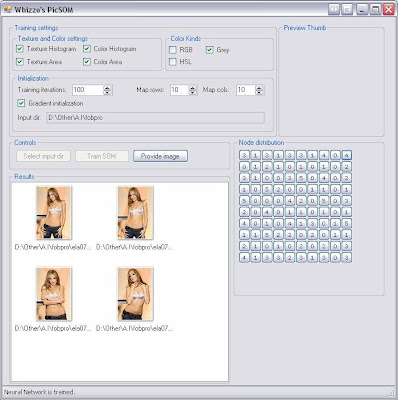
Task: Click the node 4 starting the bottom grid row
Action: point(244,257)
